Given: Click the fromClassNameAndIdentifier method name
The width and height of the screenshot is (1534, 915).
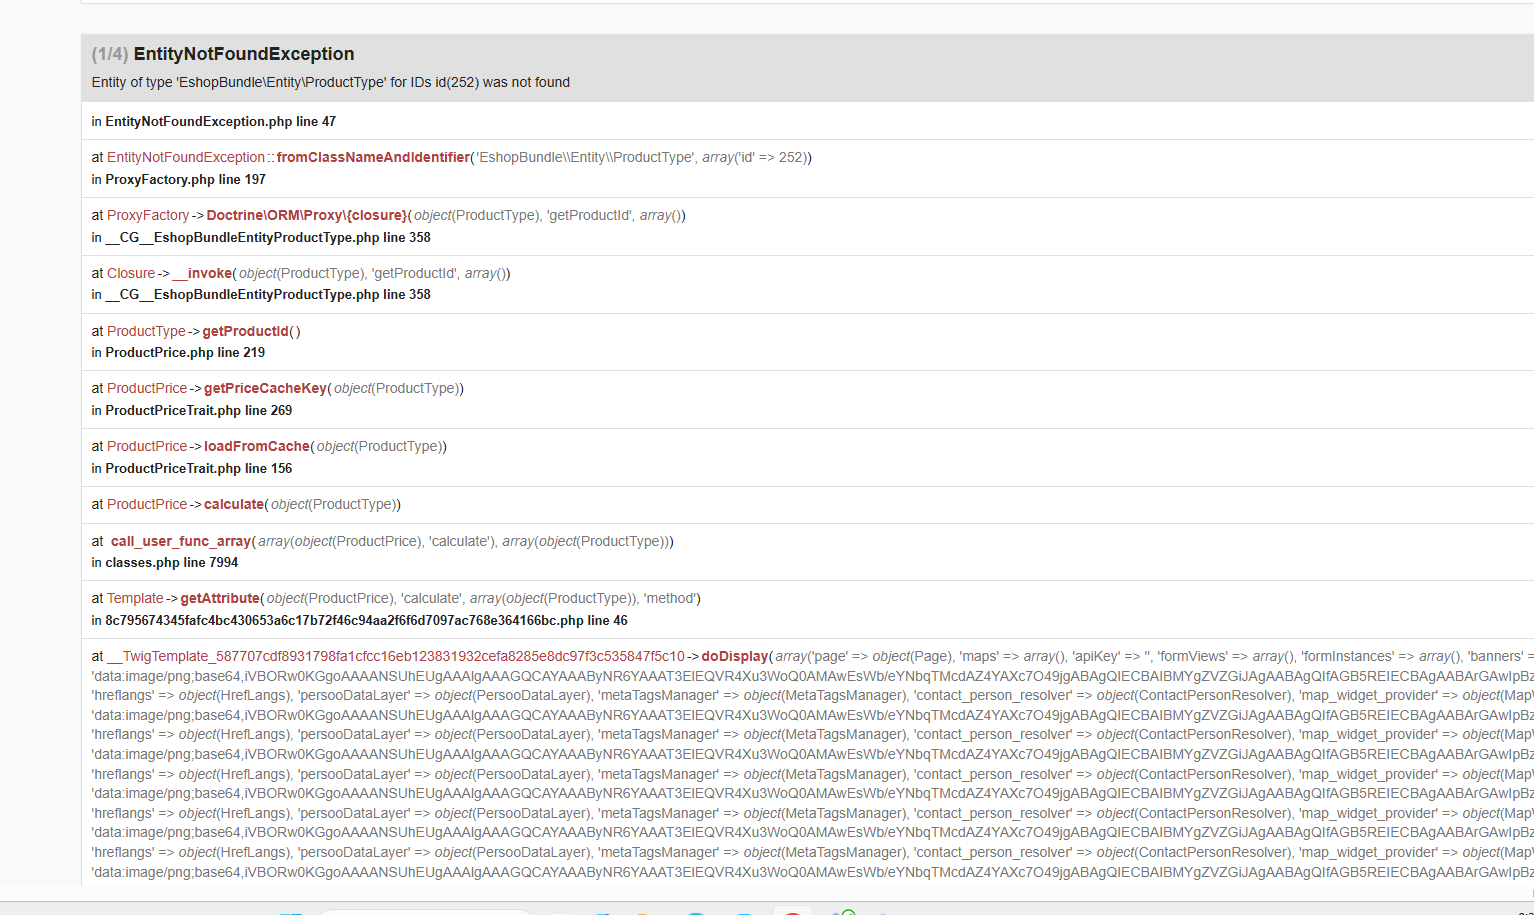Looking at the screenshot, I should pyautogui.click(x=373, y=157).
